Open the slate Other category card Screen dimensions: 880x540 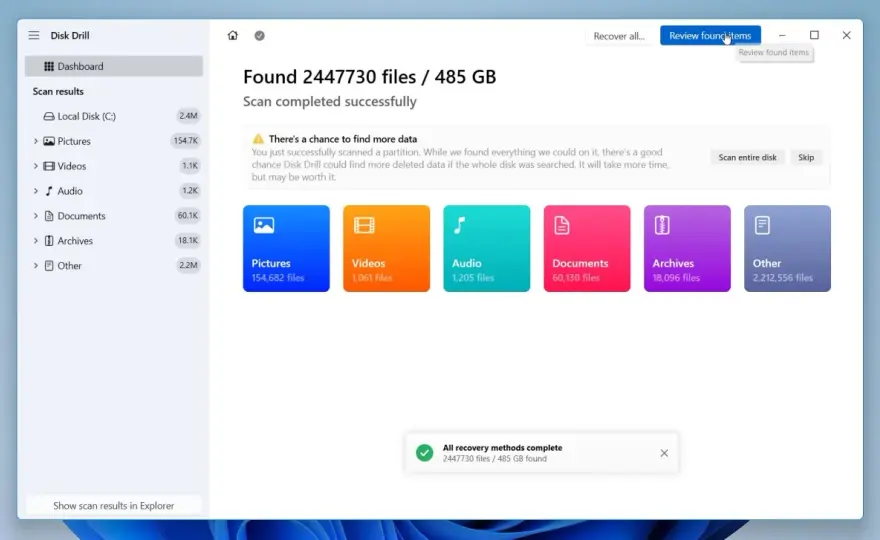(x=787, y=248)
